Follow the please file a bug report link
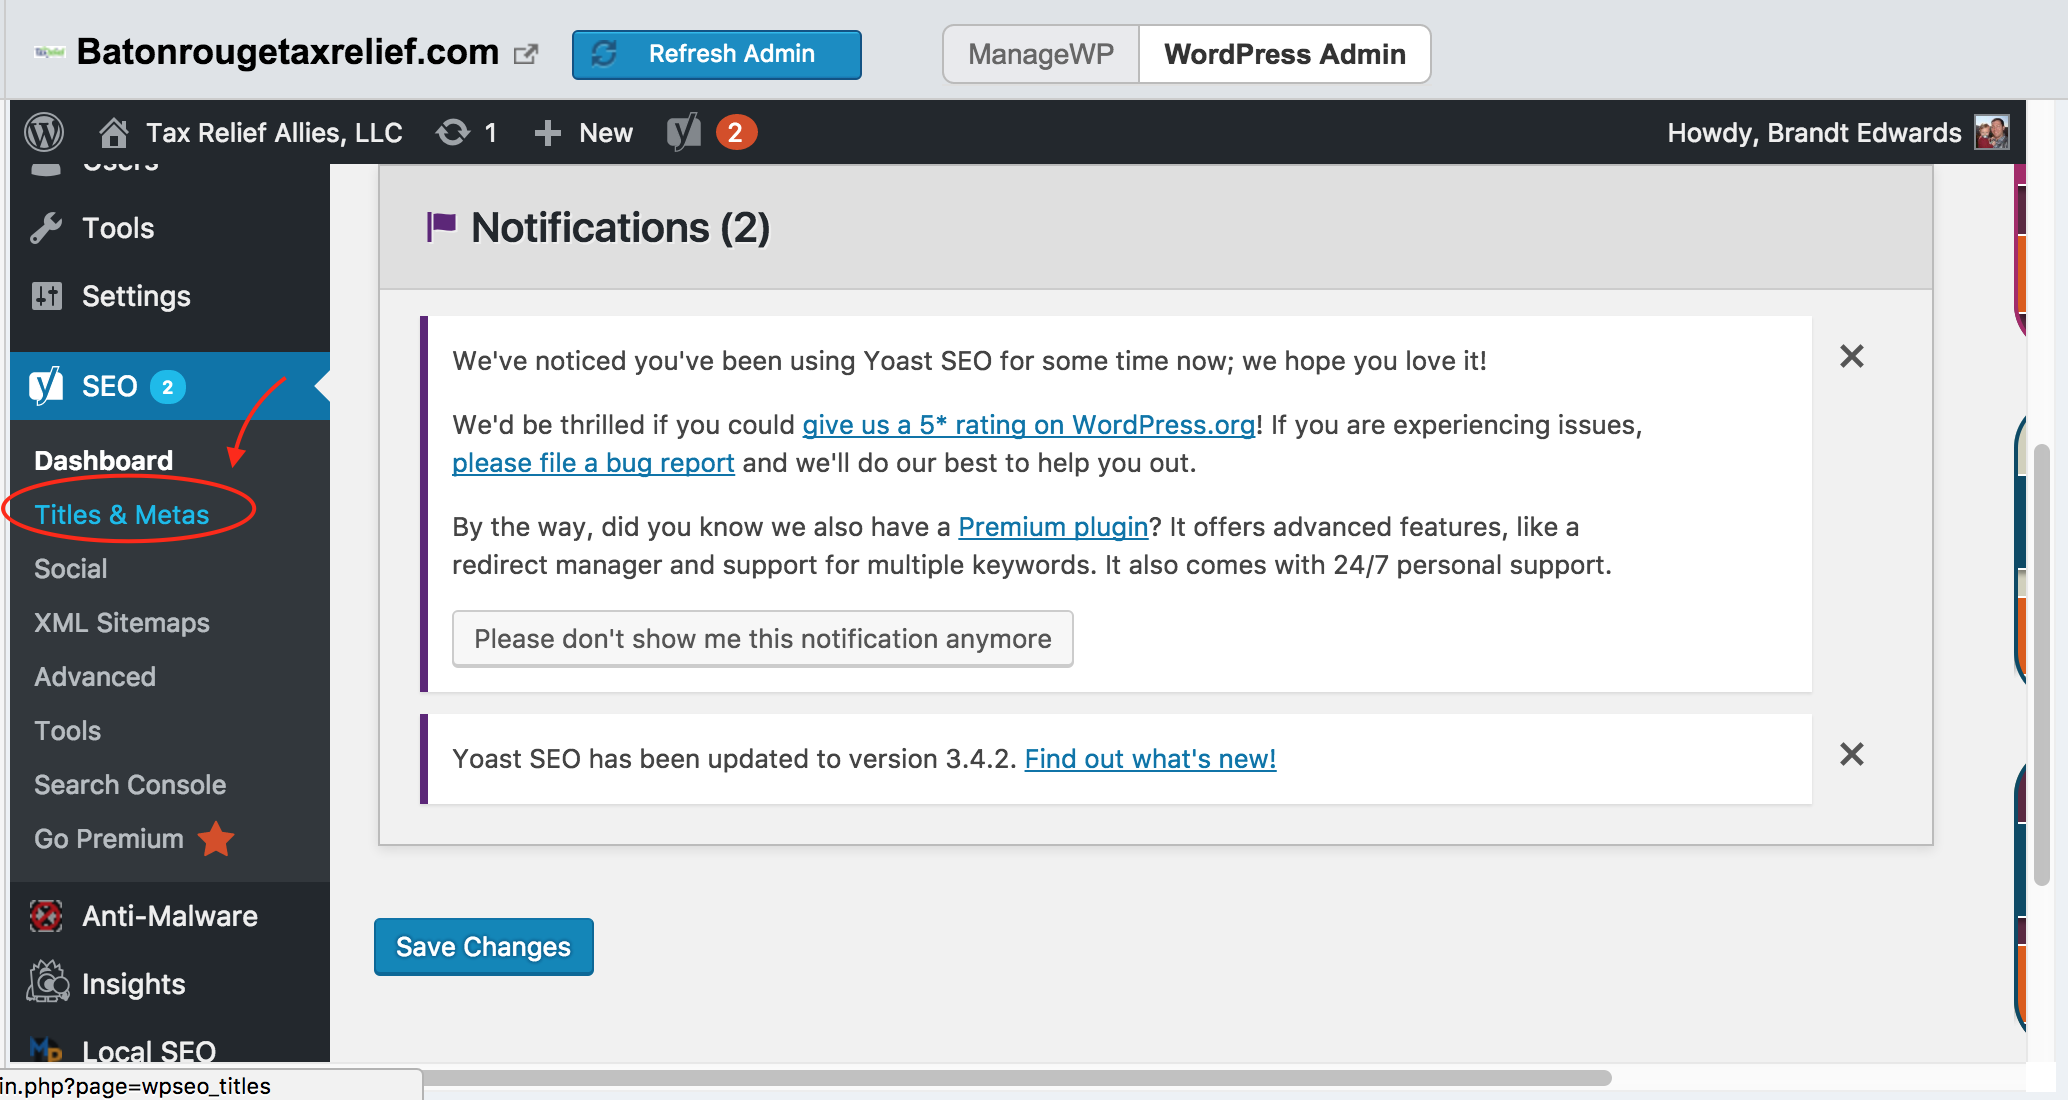This screenshot has height=1100, width=2068. (593, 463)
